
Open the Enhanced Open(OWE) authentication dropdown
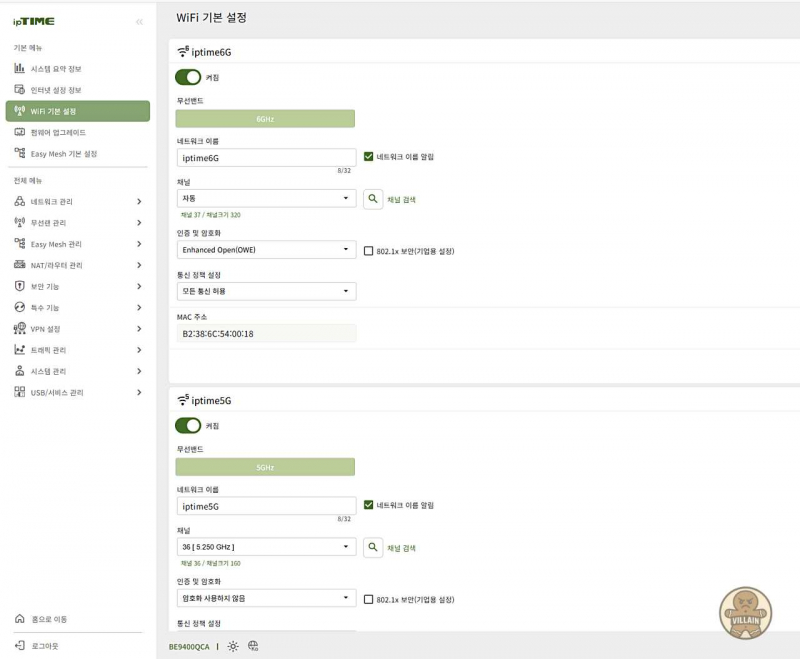pos(266,250)
